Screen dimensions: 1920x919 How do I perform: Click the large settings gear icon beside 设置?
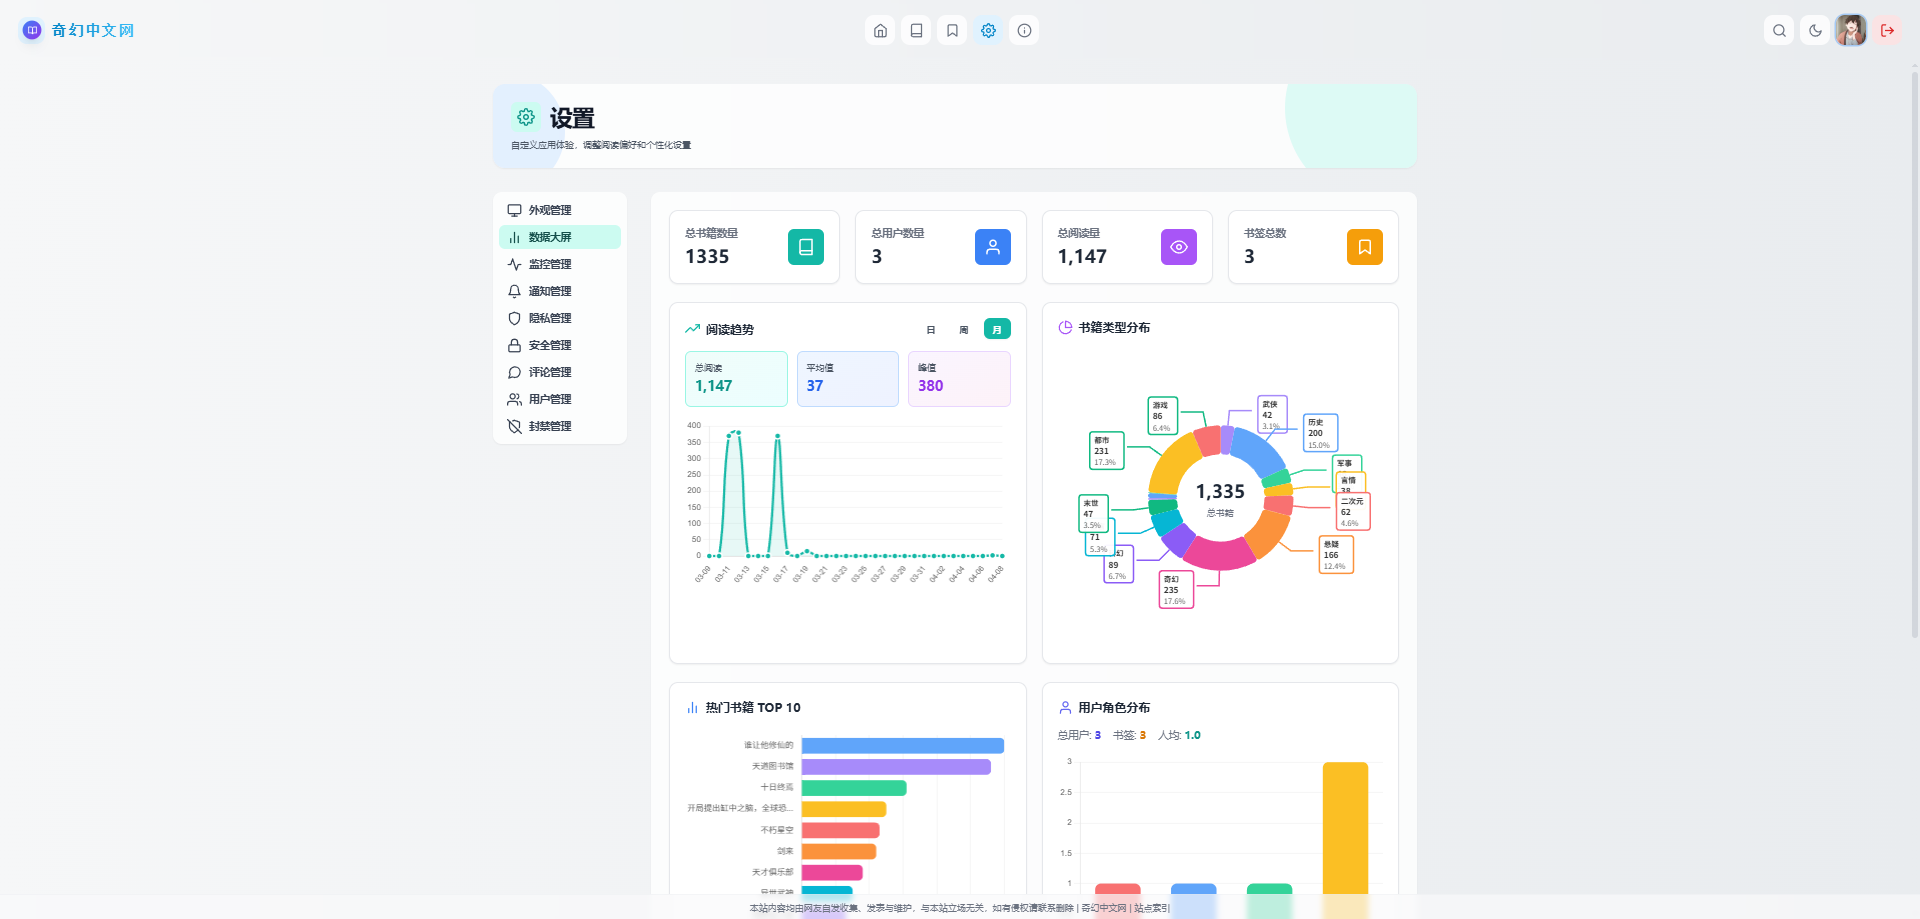click(x=526, y=117)
